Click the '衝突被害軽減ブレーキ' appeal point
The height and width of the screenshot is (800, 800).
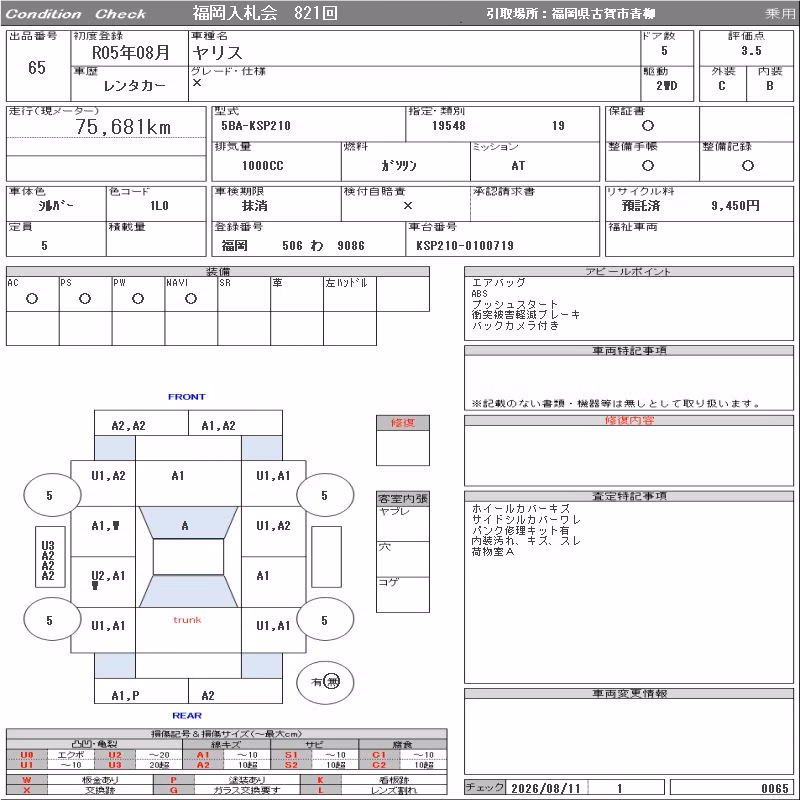point(526,315)
